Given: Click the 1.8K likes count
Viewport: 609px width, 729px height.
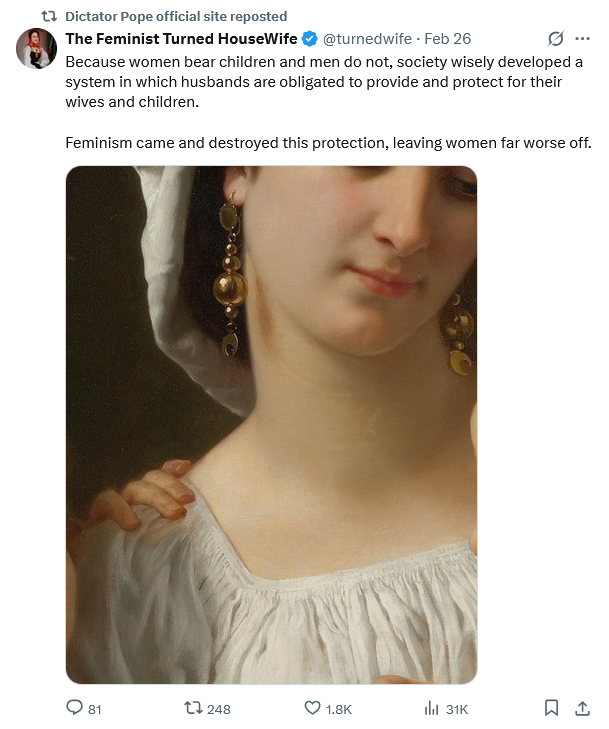Looking at the screenshot, I should pos(338,709).
